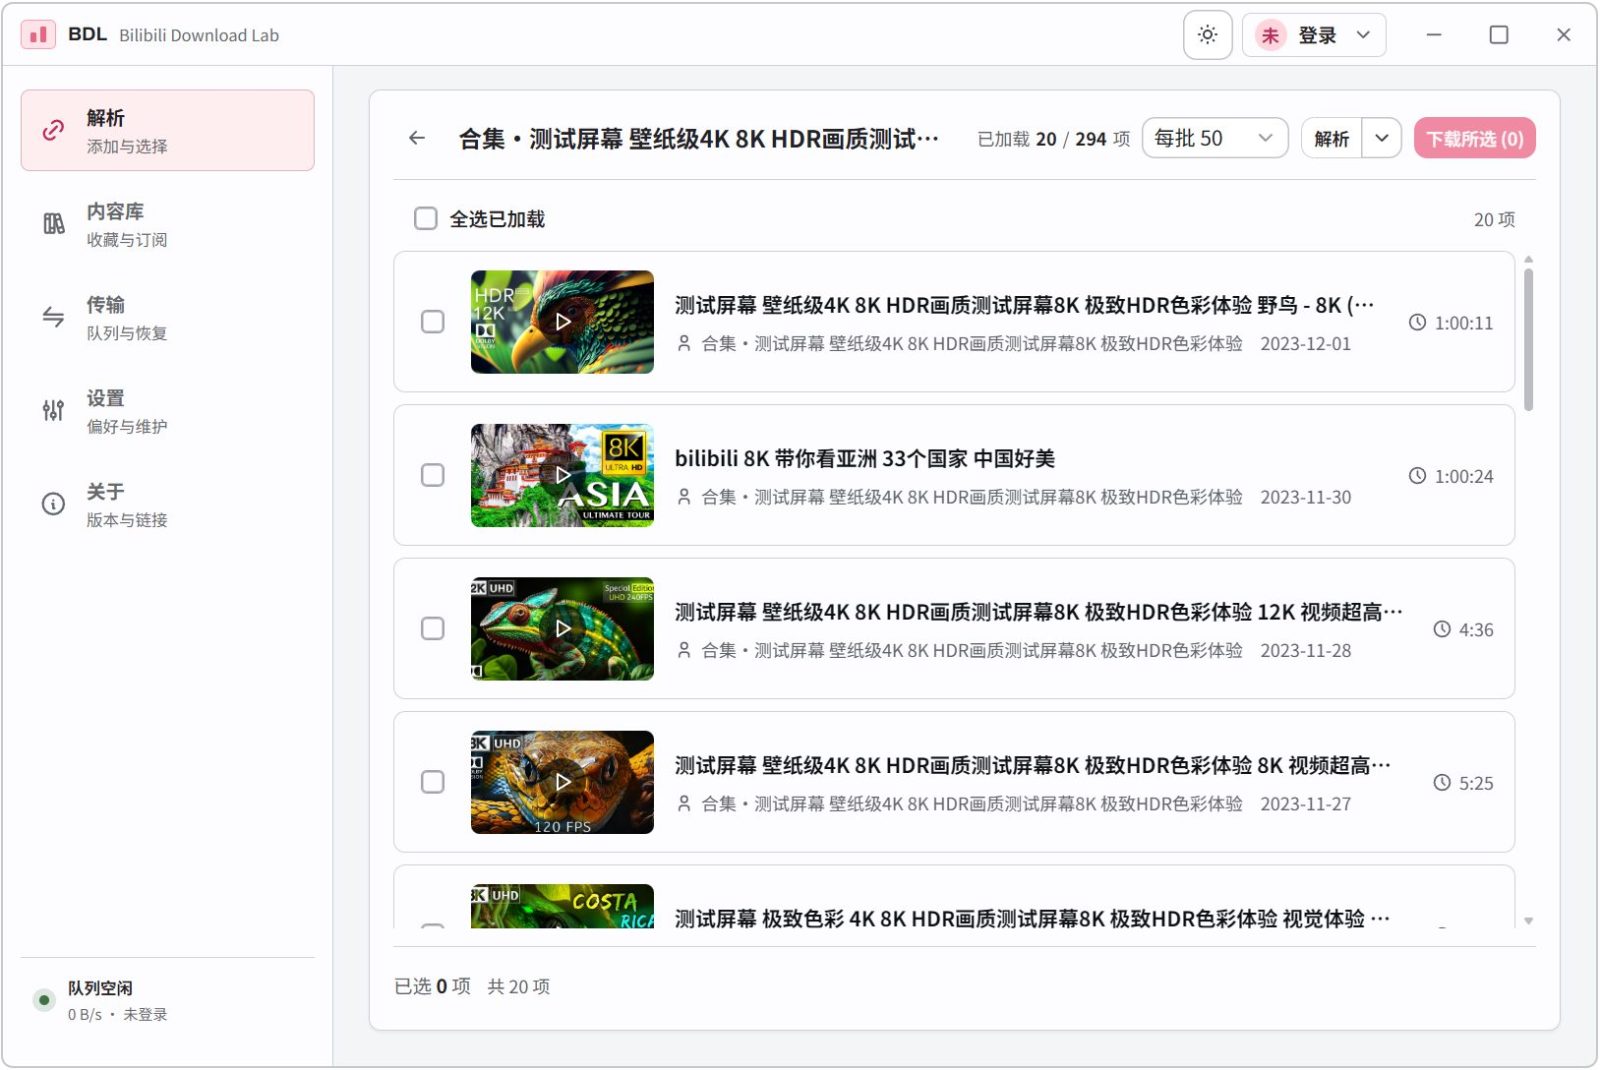This screenshot has width=1600, height=1070.
Task: Play the ASIA 8K thumbnail preview
Action: tap(562, 475)
